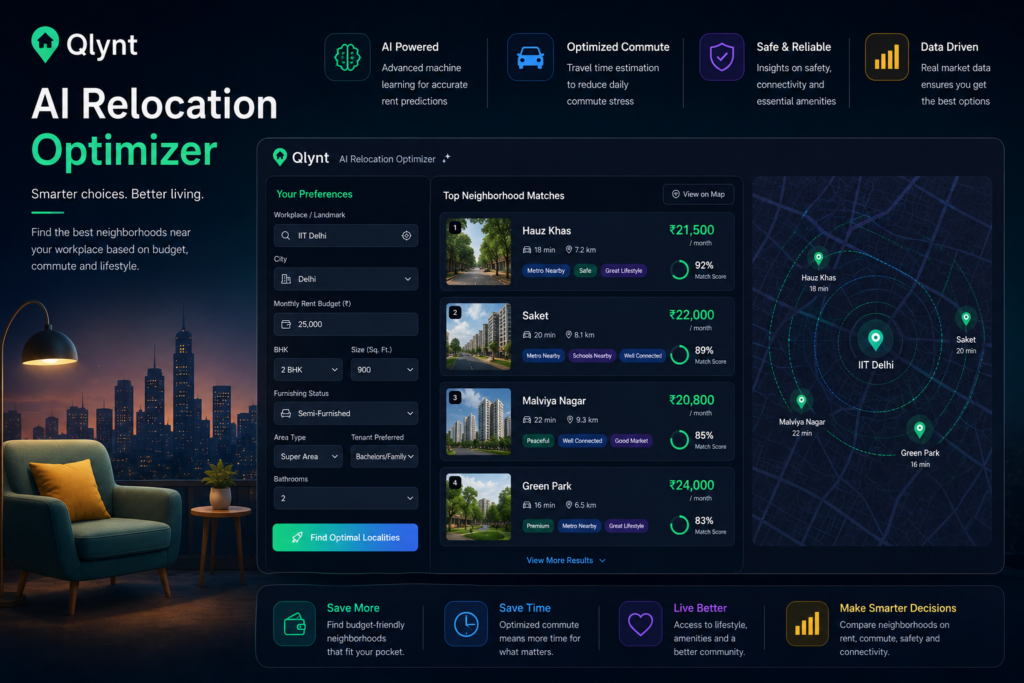Click the Good Market tag on Malviya Nagar
Viewport: 1024px width, 683px height.
point(631,441)
